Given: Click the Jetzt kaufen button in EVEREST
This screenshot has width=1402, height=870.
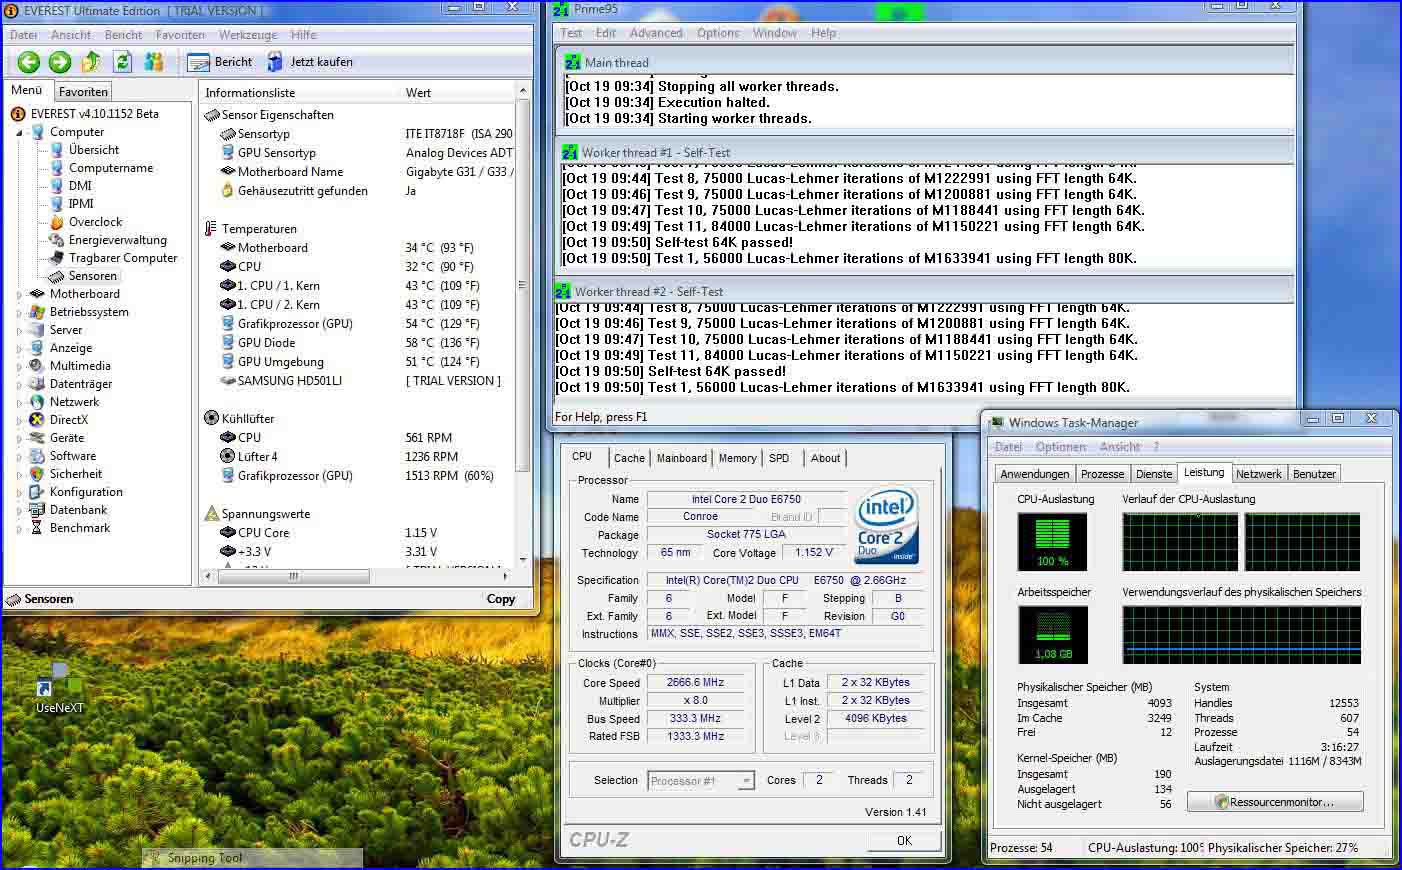Looking at the screenshot, I should tap(310, 62).
